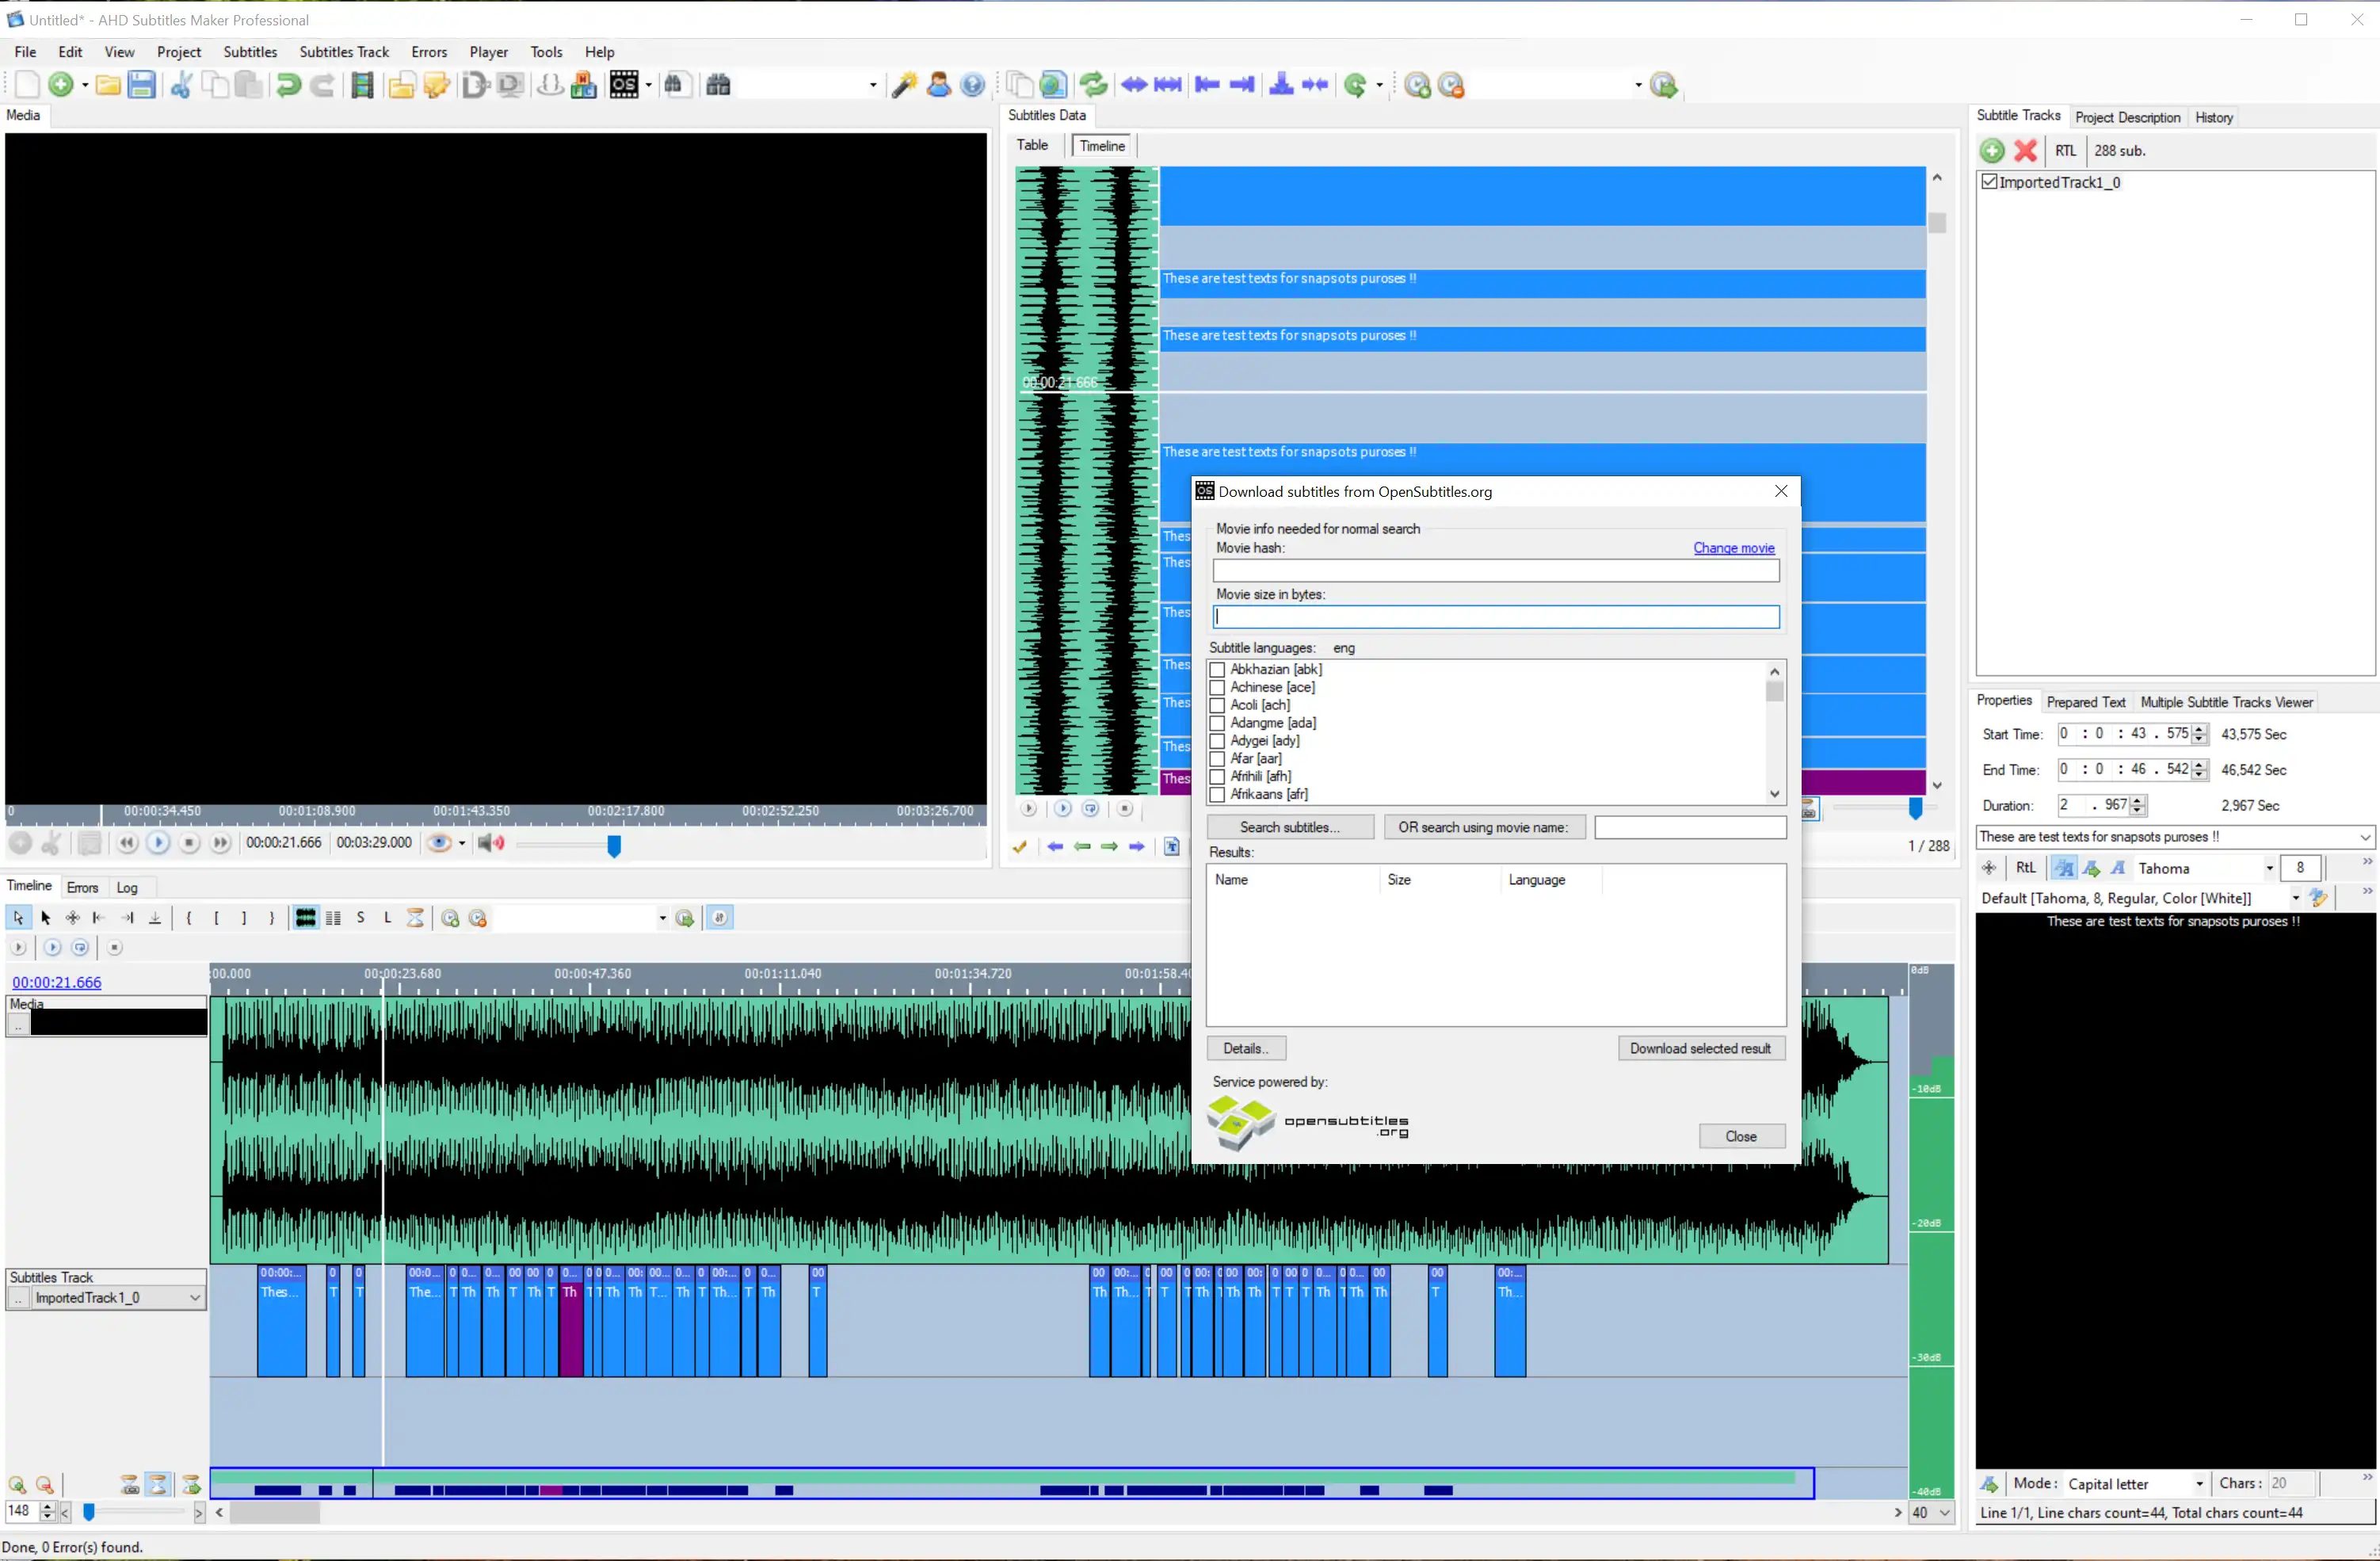The width and height of the screenshot is (2380, 1561).
Task: Tick Adangme [ada] language checkbox
Action: [x=1217, y=724]
